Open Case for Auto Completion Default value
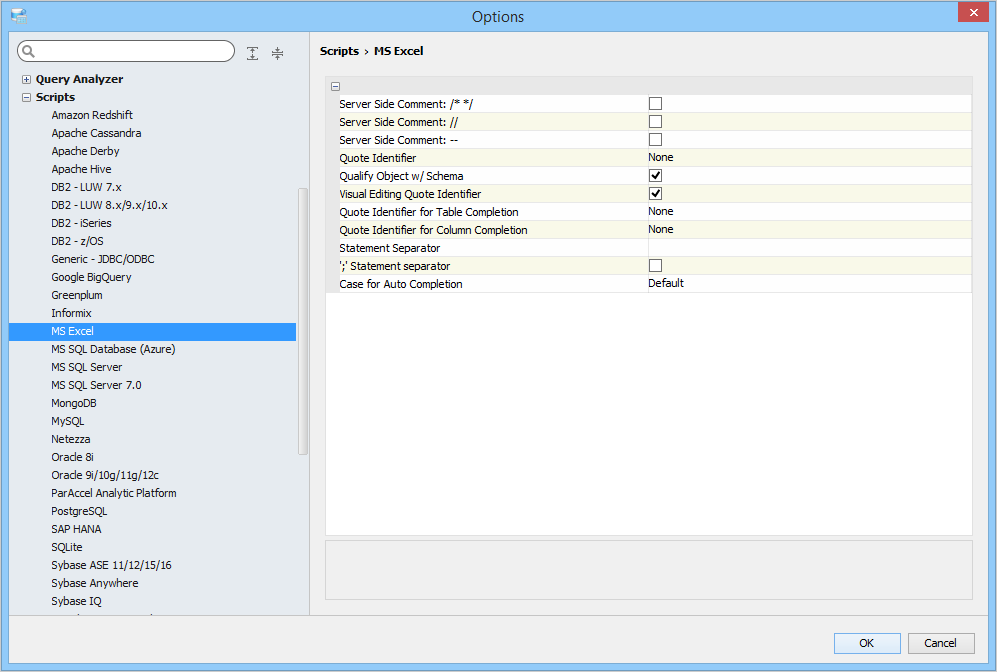The image size is (997, 672). coord(809,284)
